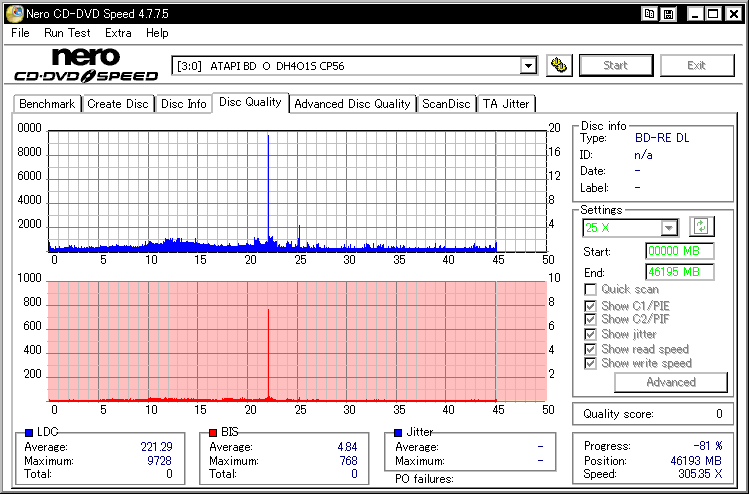Open the ATAPI BD drive selection dropdown
The height and width of the screenshot is (494, 749).
point(528,65)
